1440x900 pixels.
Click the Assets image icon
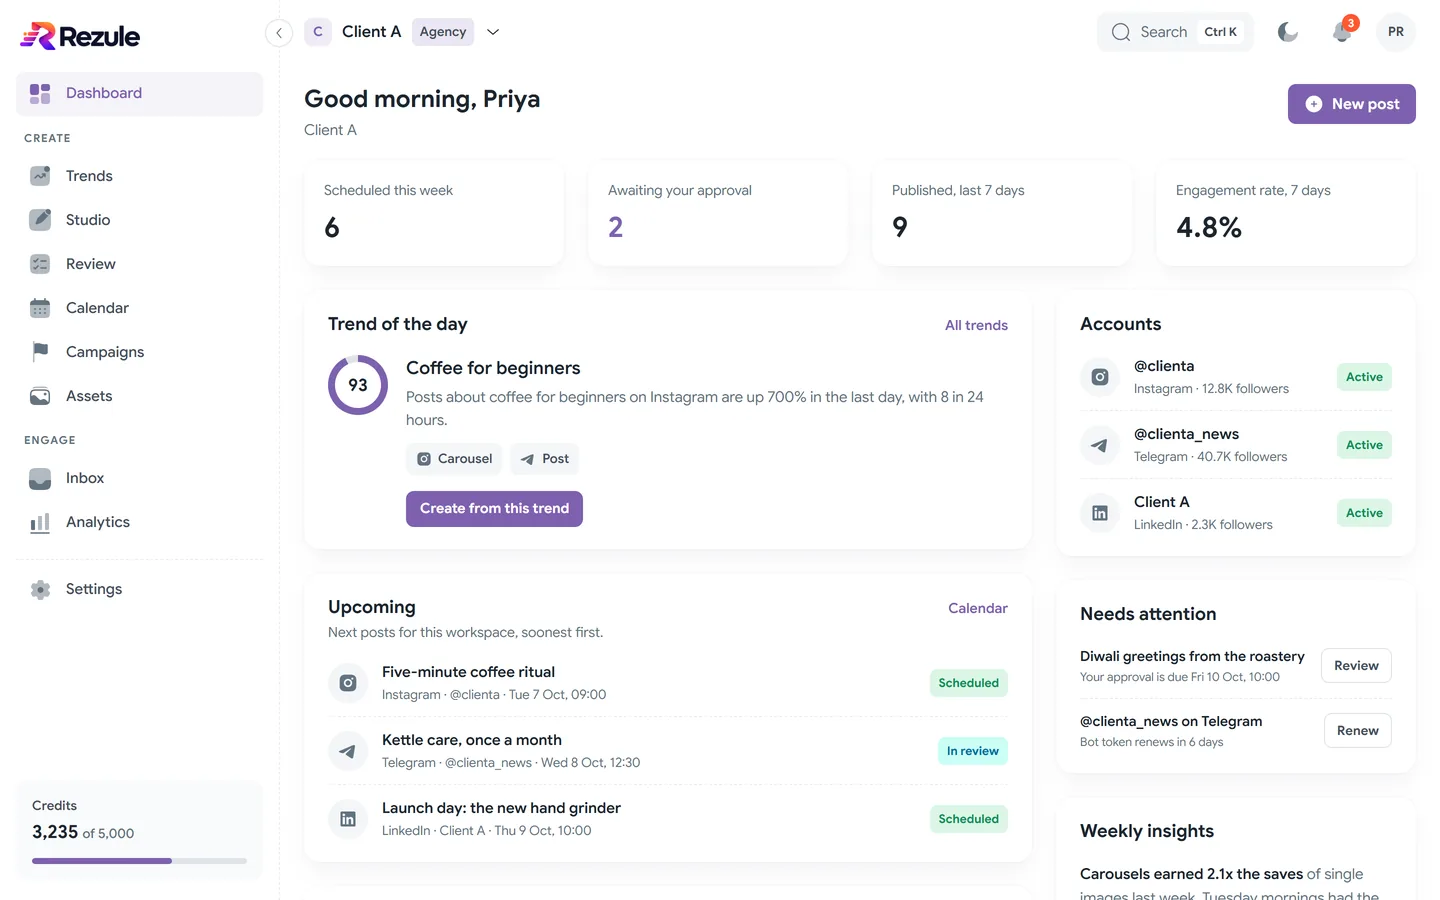(x=40, y=396)
